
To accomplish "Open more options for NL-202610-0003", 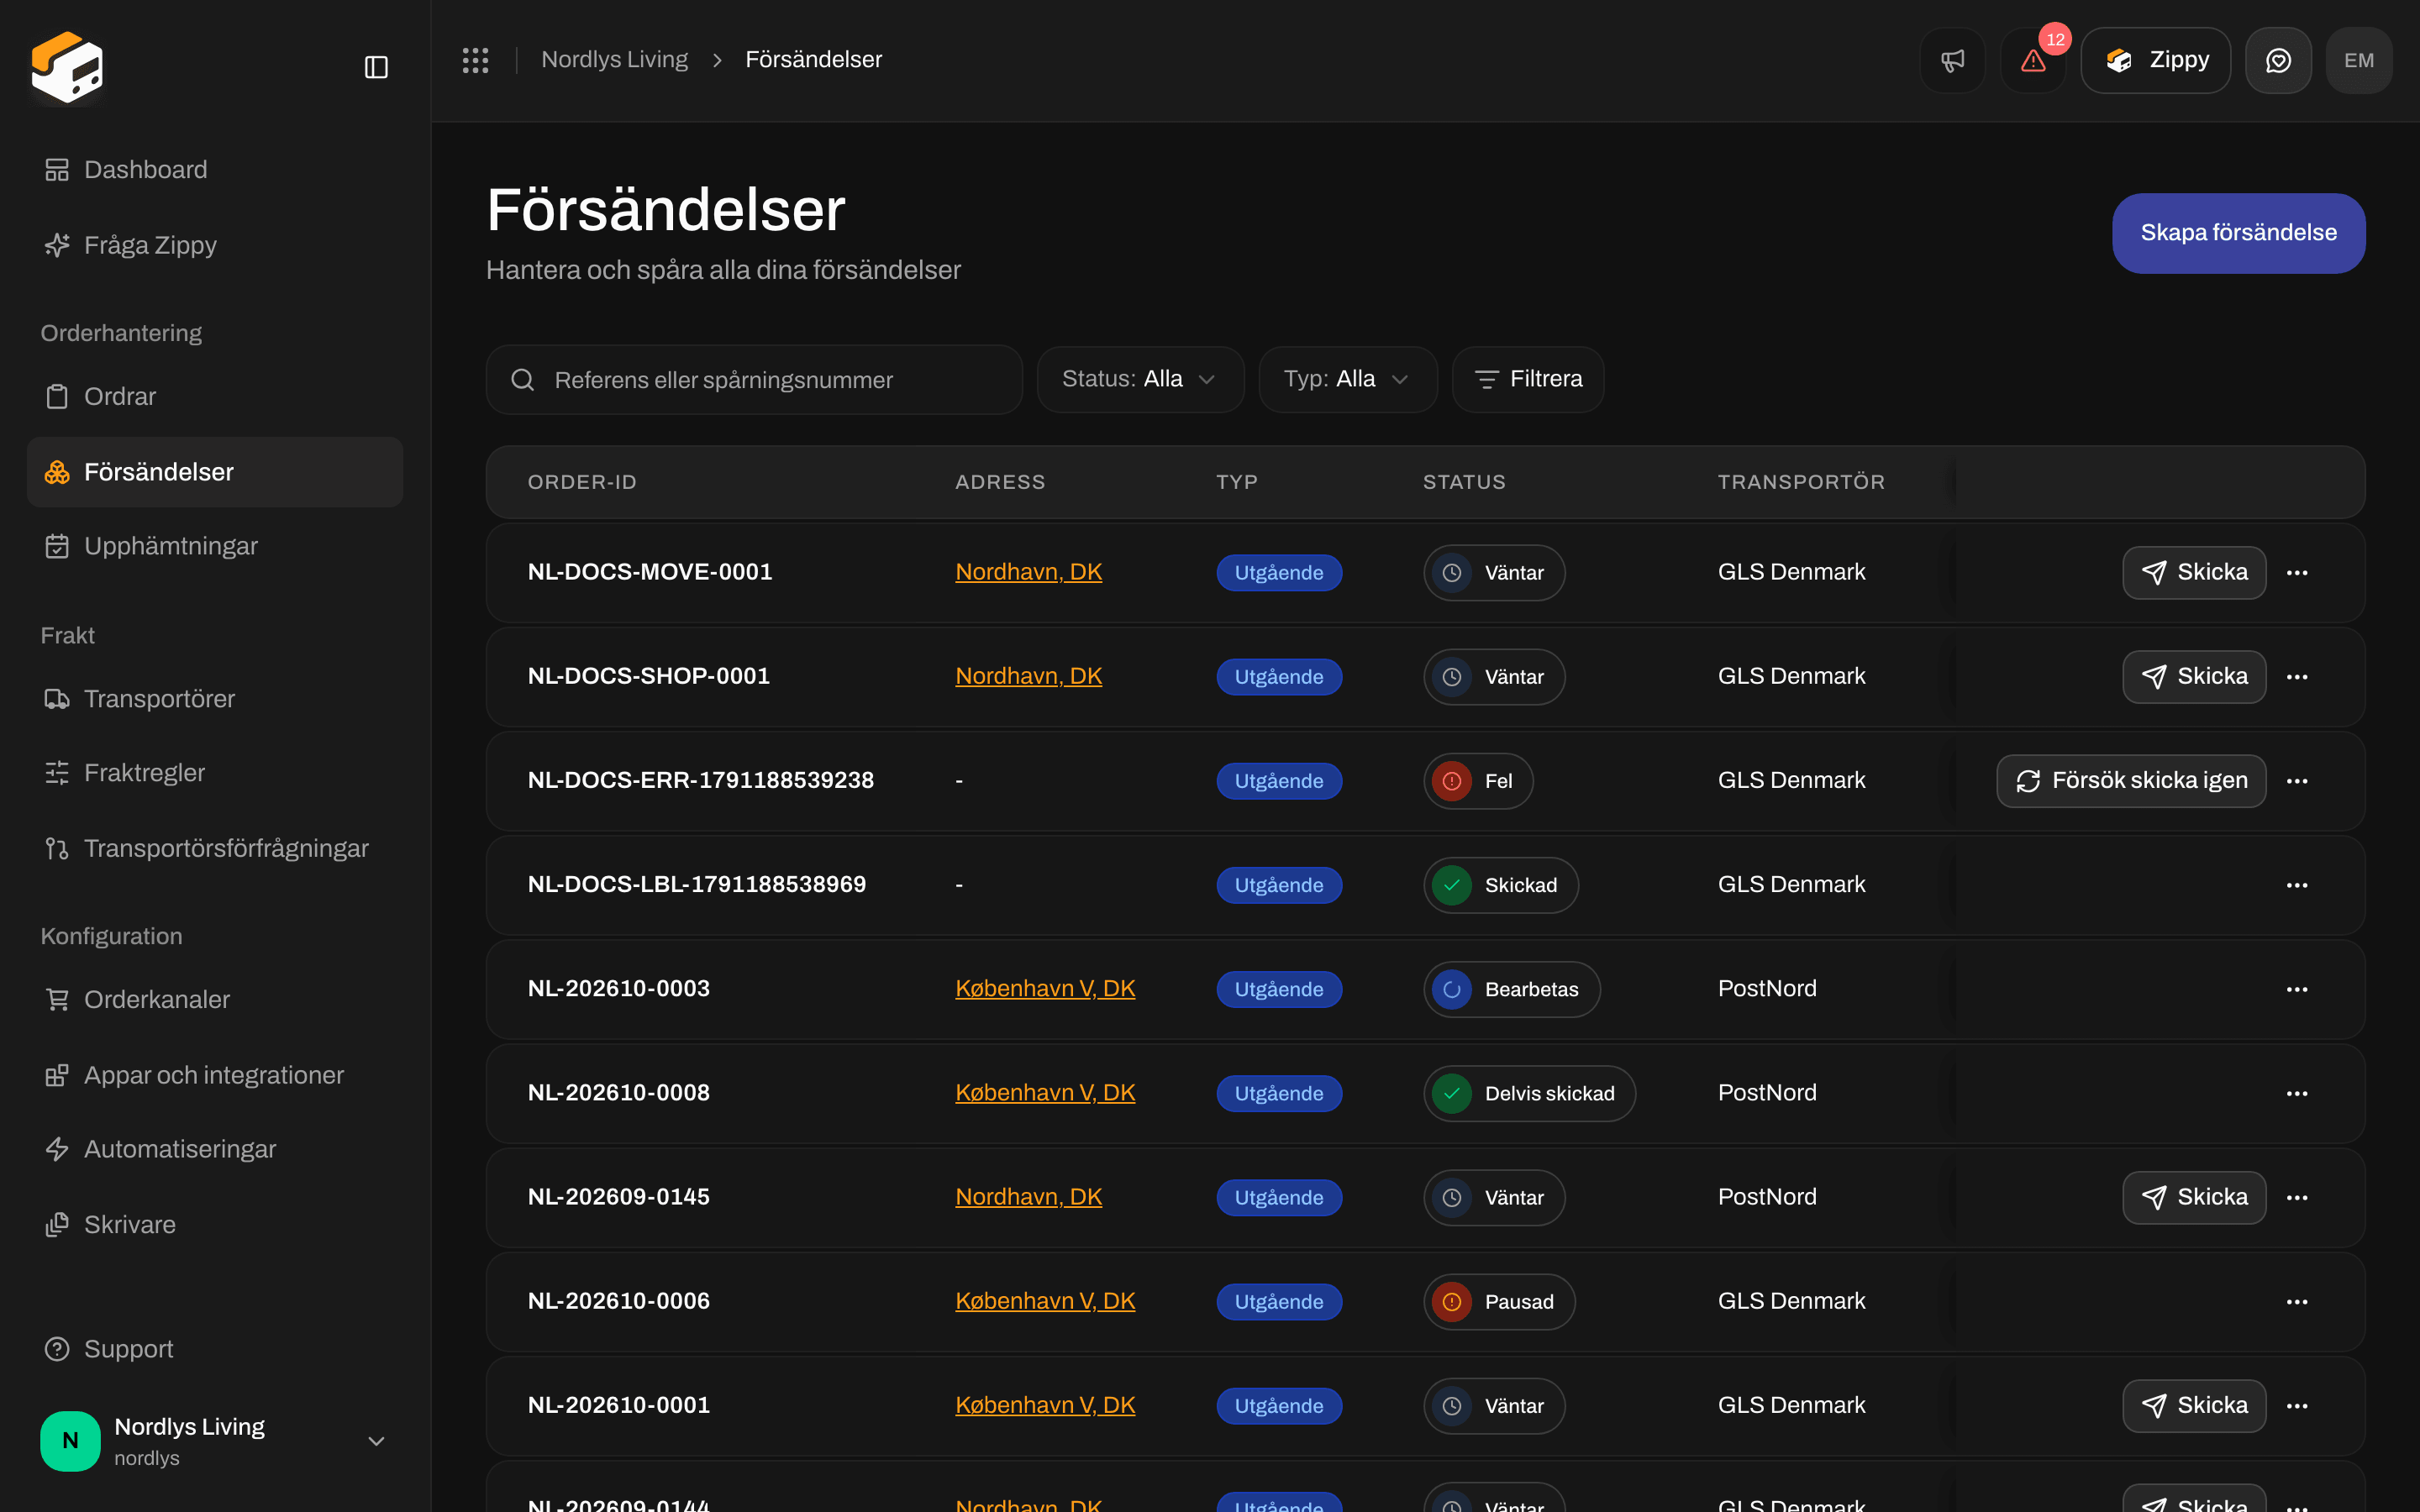I will pos(2297,989).
